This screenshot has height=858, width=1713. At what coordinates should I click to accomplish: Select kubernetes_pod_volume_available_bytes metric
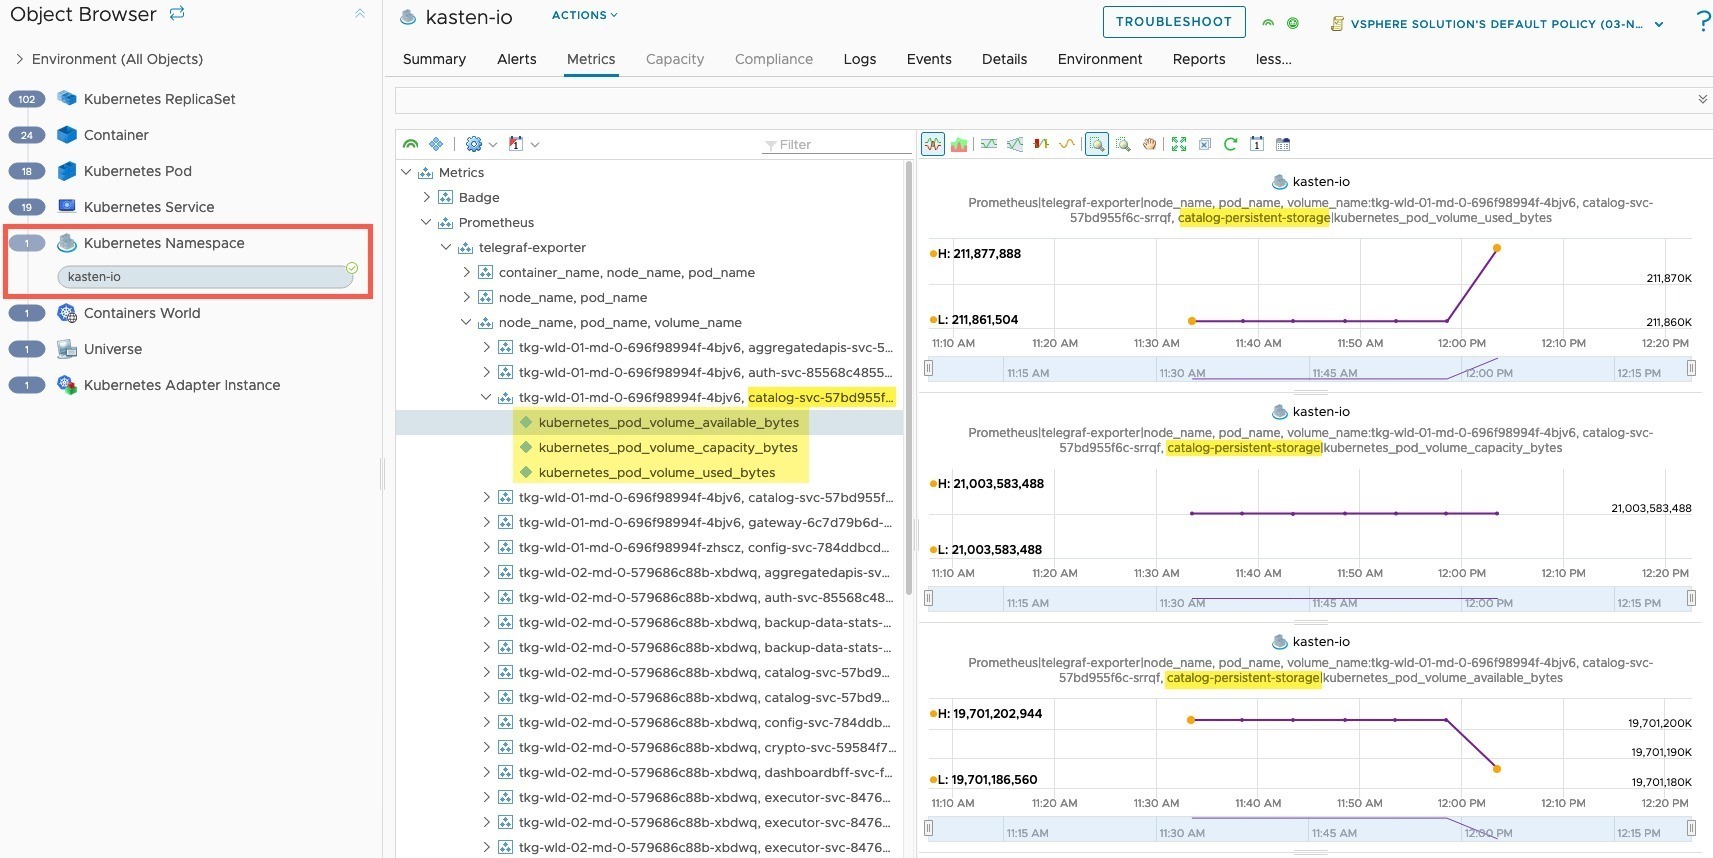pyautogui.click(x=668, y=422)
